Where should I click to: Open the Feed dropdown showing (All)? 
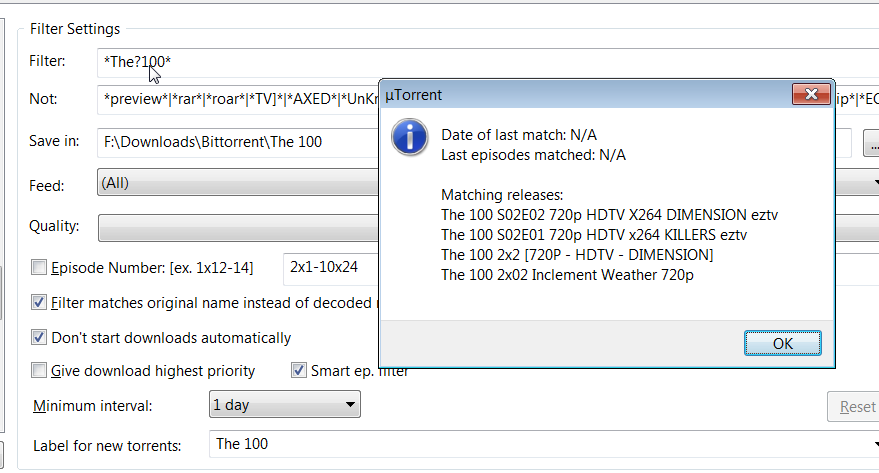(238, 183)
